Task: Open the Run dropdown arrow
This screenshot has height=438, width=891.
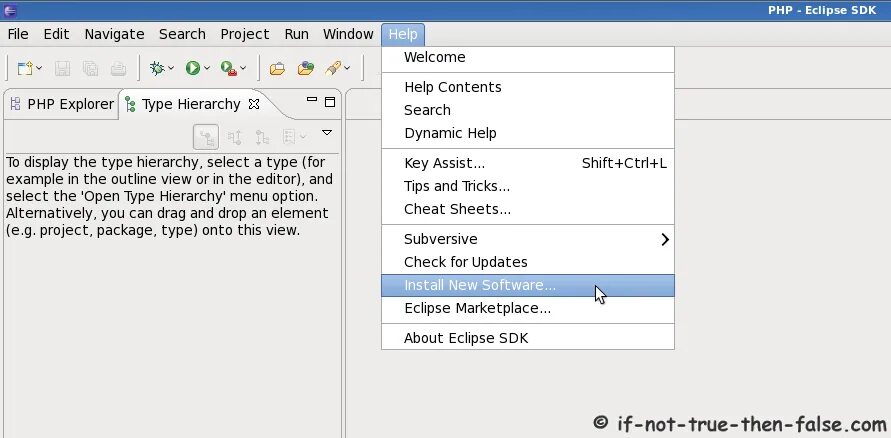Action: pos(206,68)
